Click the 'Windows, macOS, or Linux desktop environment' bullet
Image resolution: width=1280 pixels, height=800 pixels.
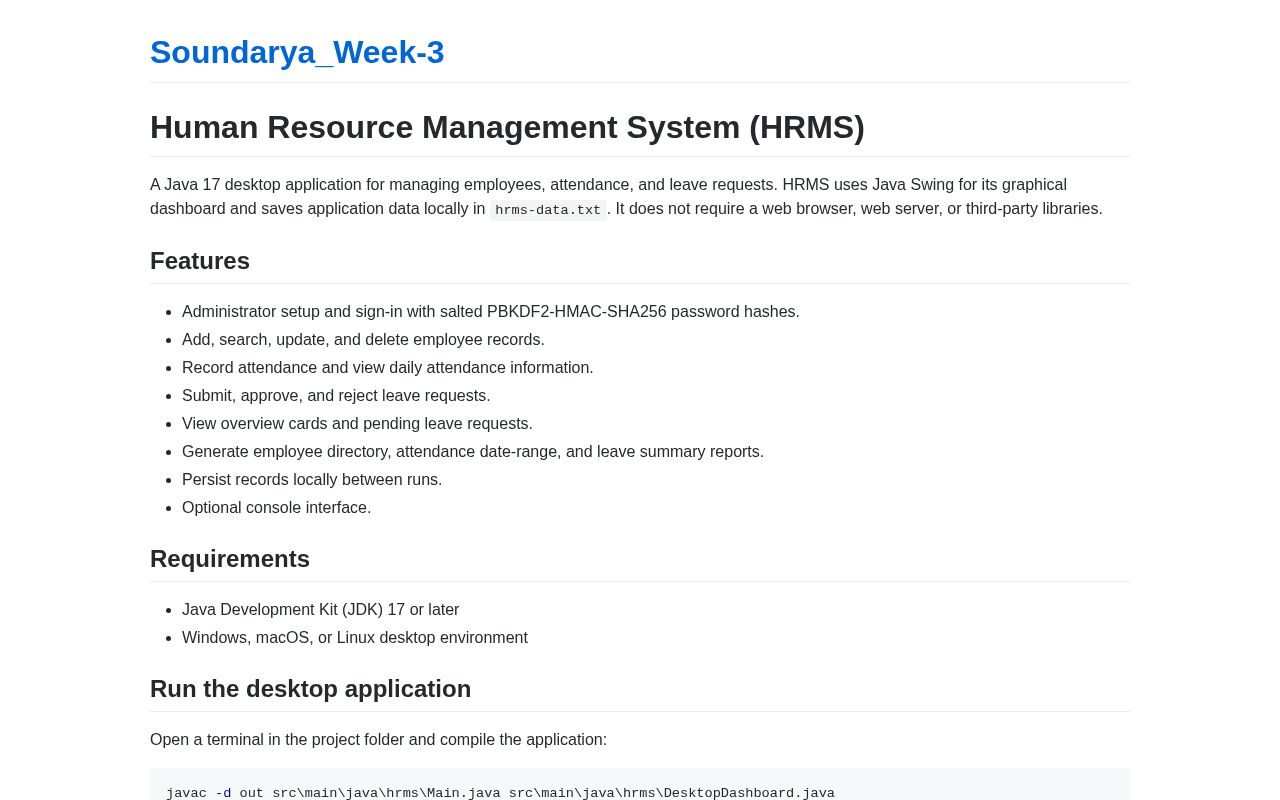click(355, 638)
